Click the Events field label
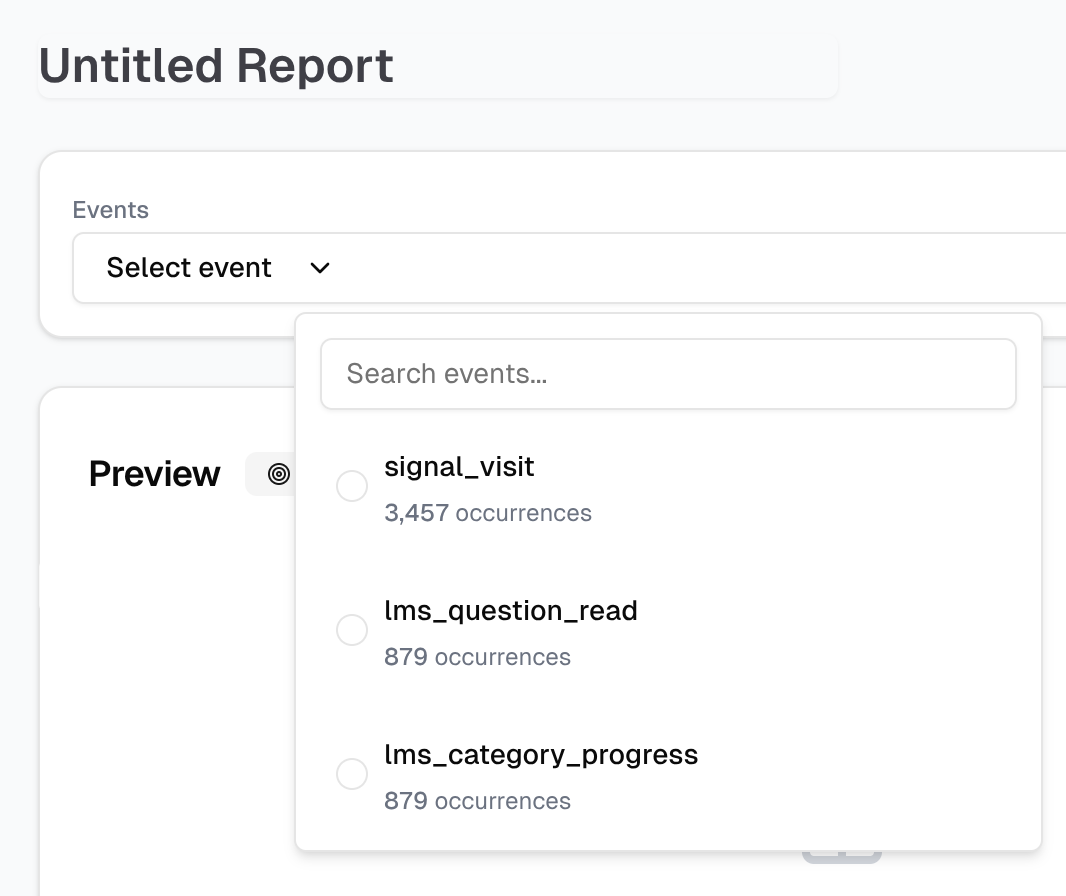The image size is (1066, 896). click(x=110, y=210)
